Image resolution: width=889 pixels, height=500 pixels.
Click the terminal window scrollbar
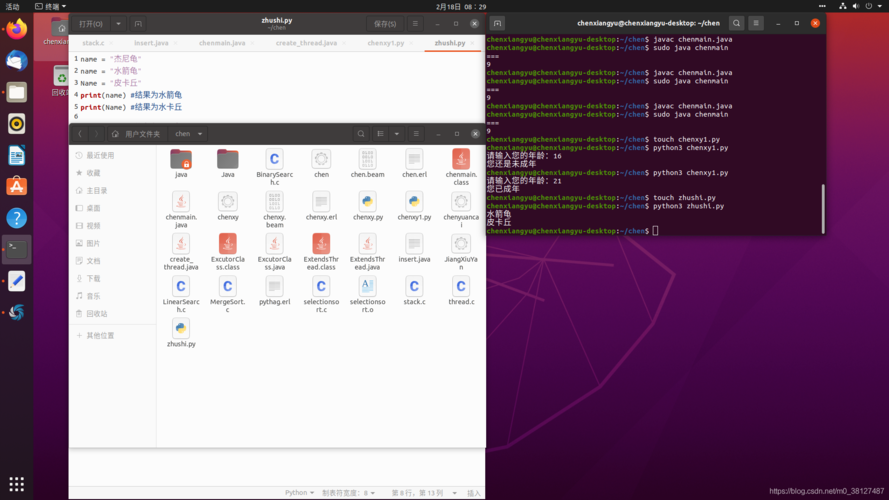pos(823,207)
